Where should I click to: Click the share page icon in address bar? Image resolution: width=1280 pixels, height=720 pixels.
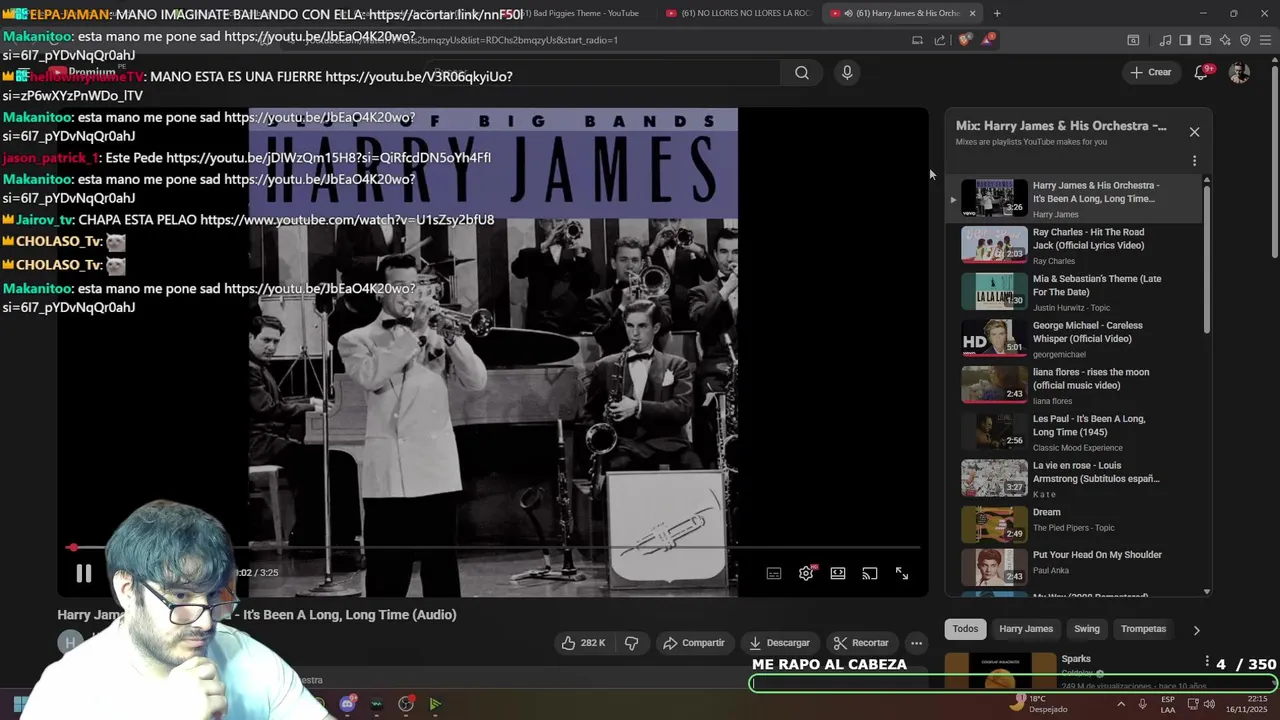click(x=940, y=40)
